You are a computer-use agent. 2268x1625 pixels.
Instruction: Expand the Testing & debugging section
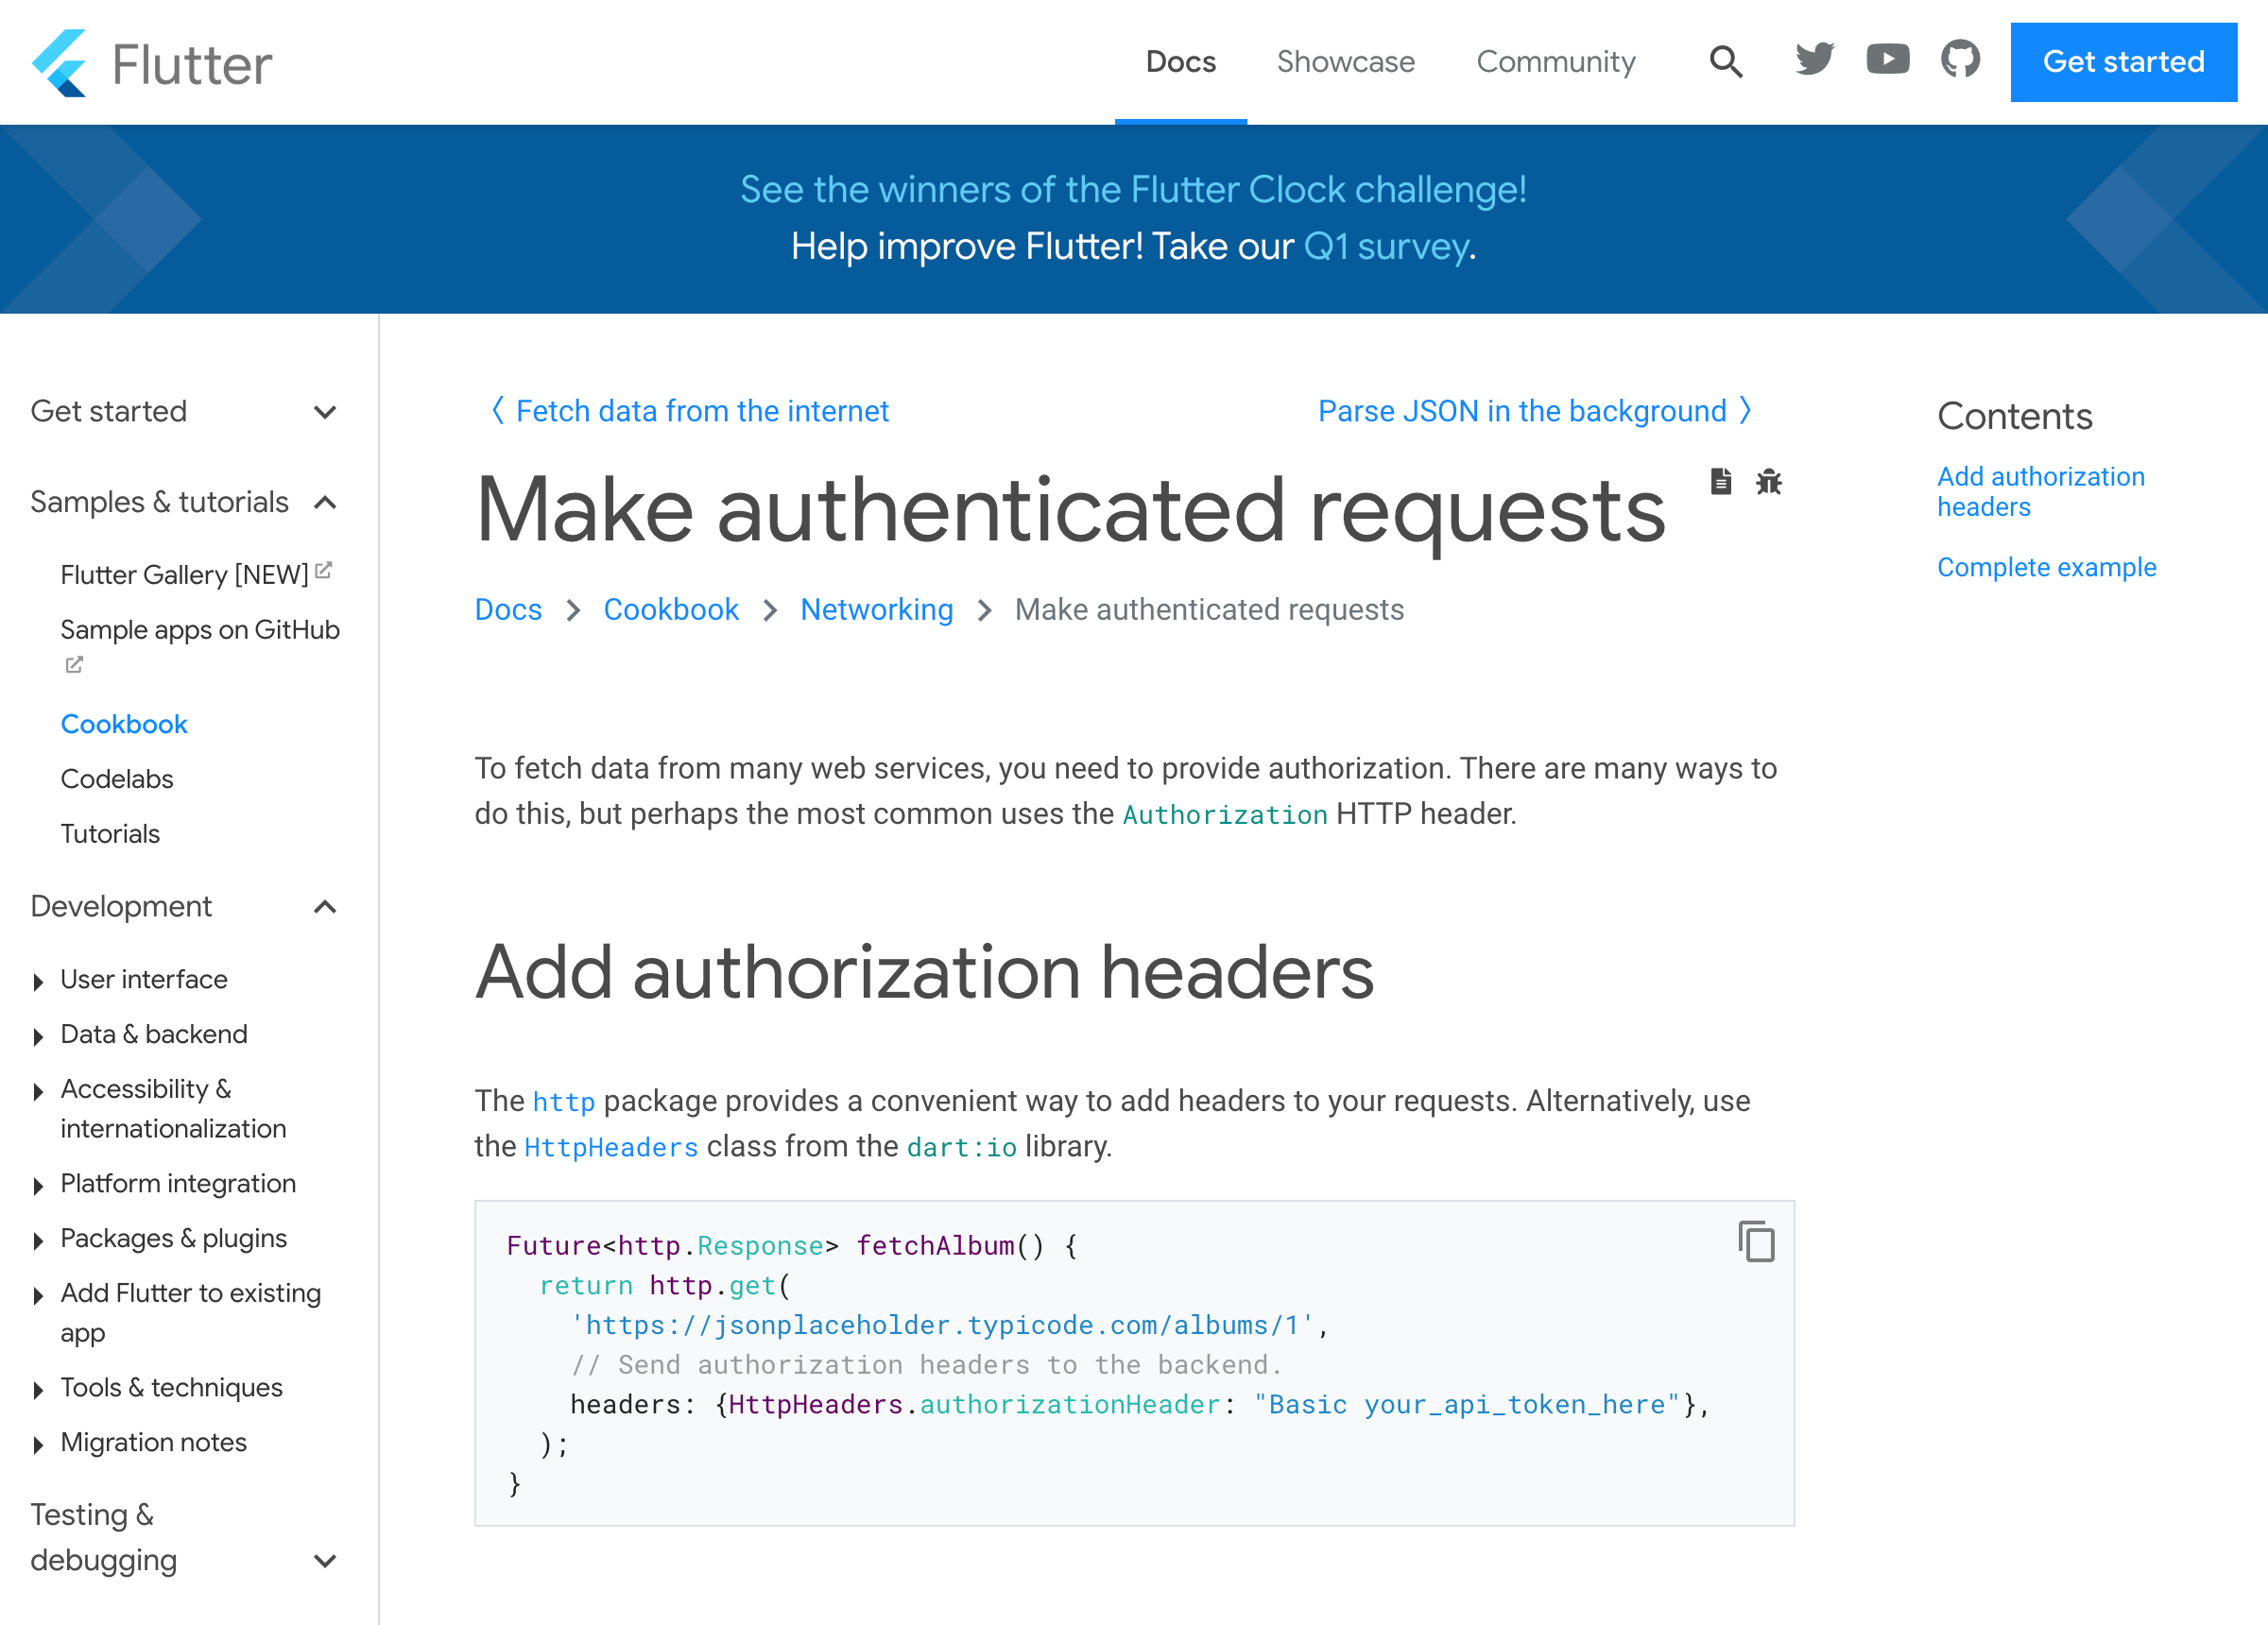(x=325, y=1560)
